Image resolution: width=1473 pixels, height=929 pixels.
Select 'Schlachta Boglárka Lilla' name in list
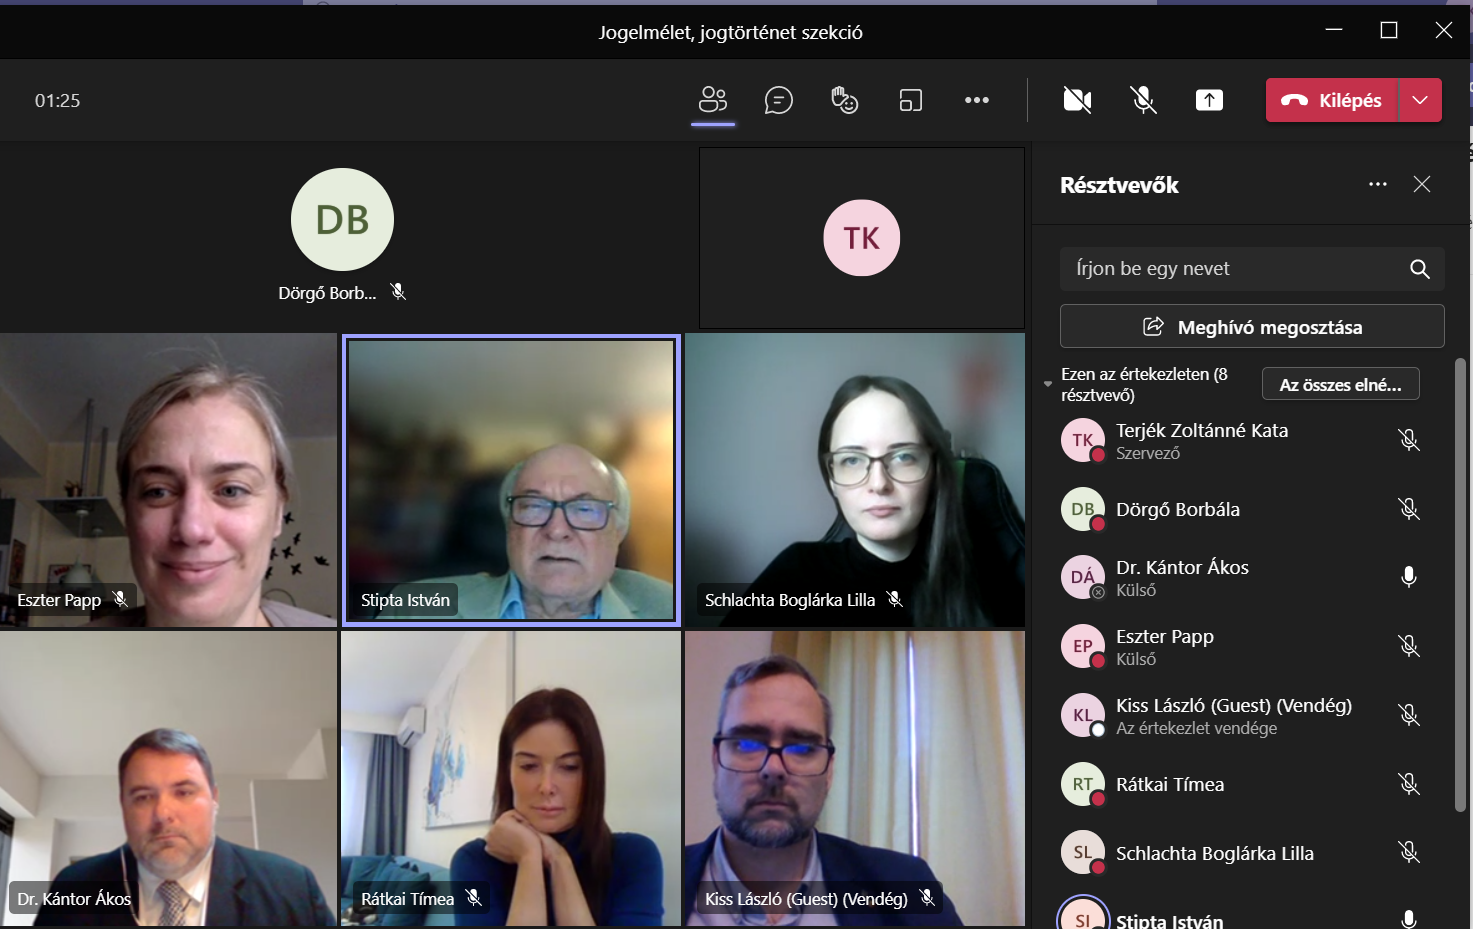[1215, 853]
